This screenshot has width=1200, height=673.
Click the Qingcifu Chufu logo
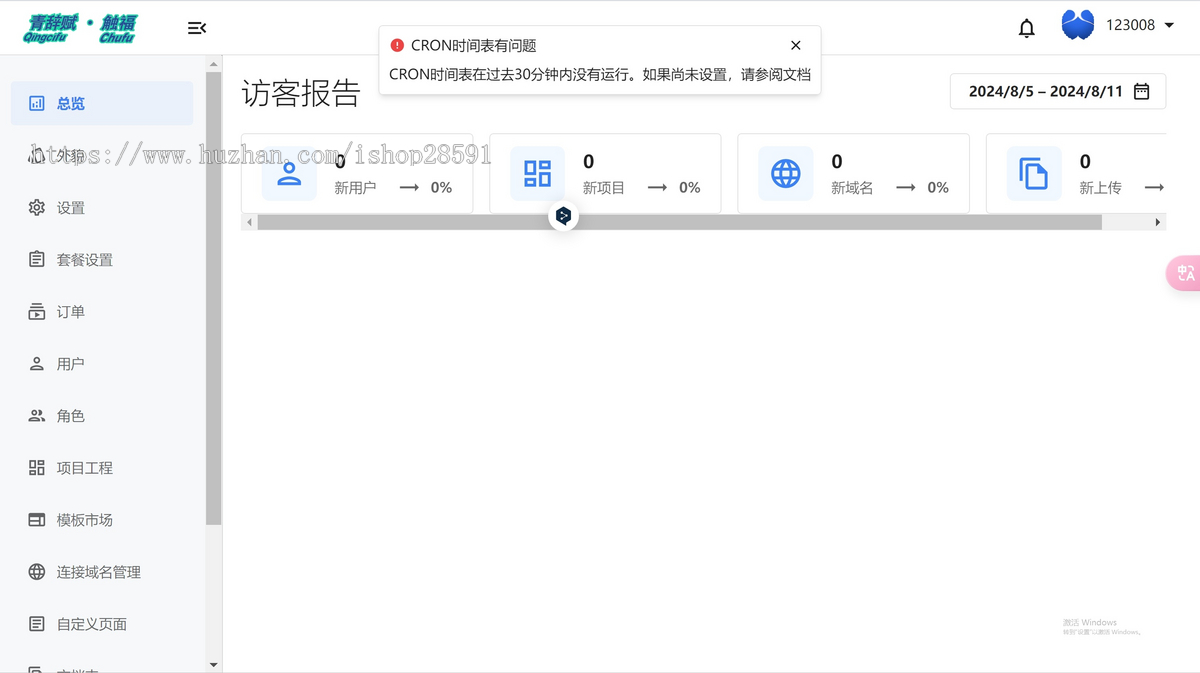point(80,28)
